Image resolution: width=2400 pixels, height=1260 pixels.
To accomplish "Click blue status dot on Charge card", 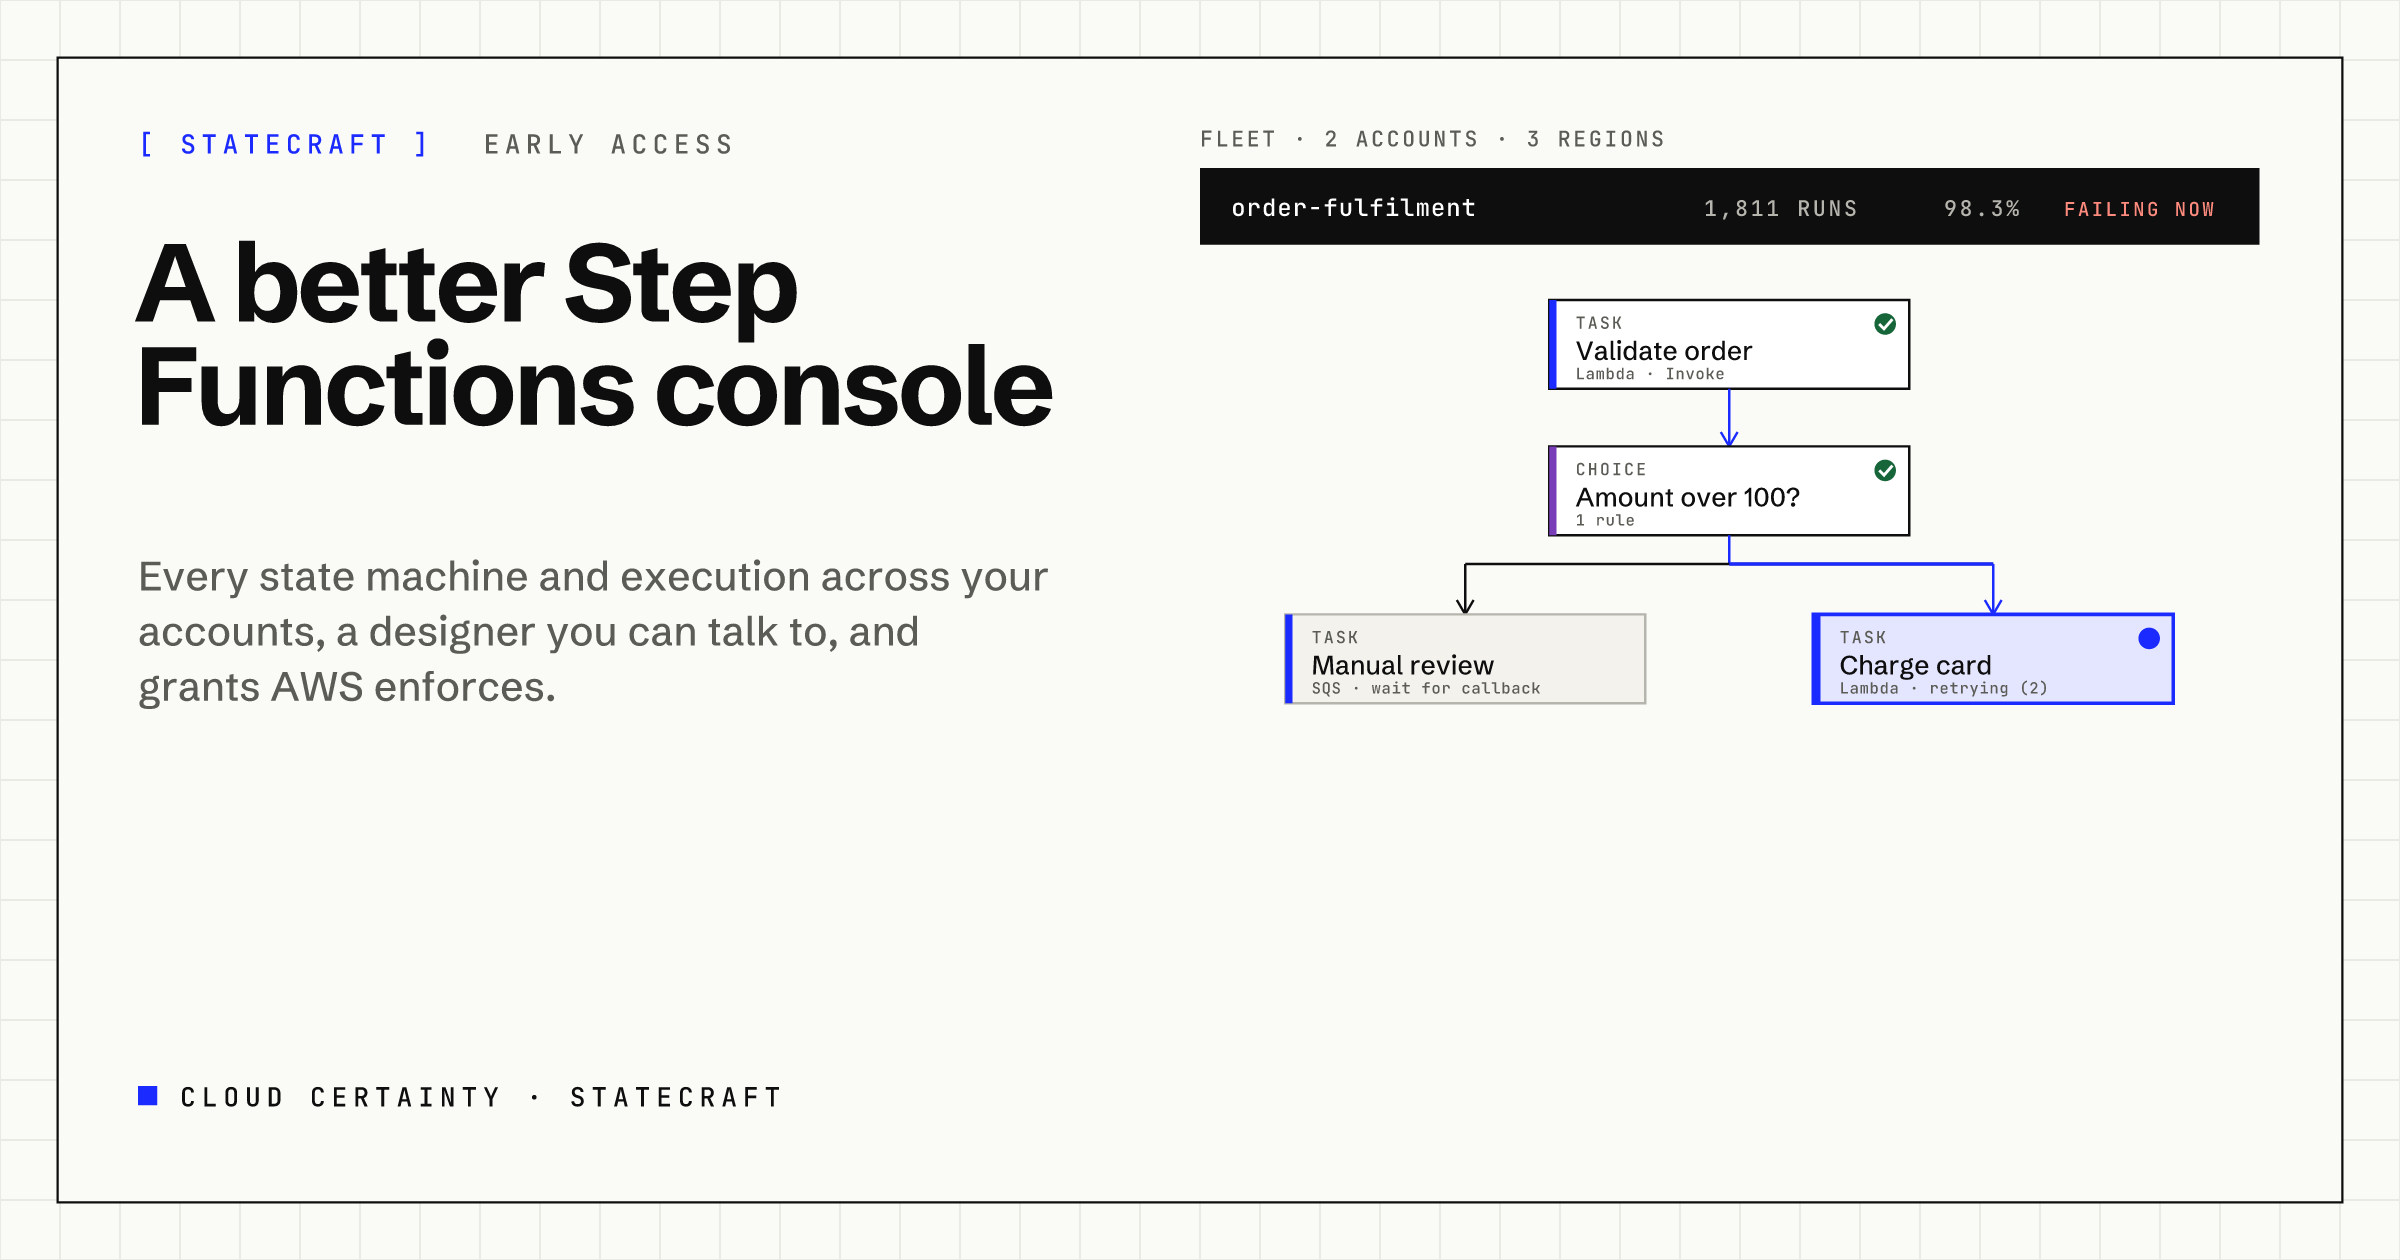I will [2149, 638].
